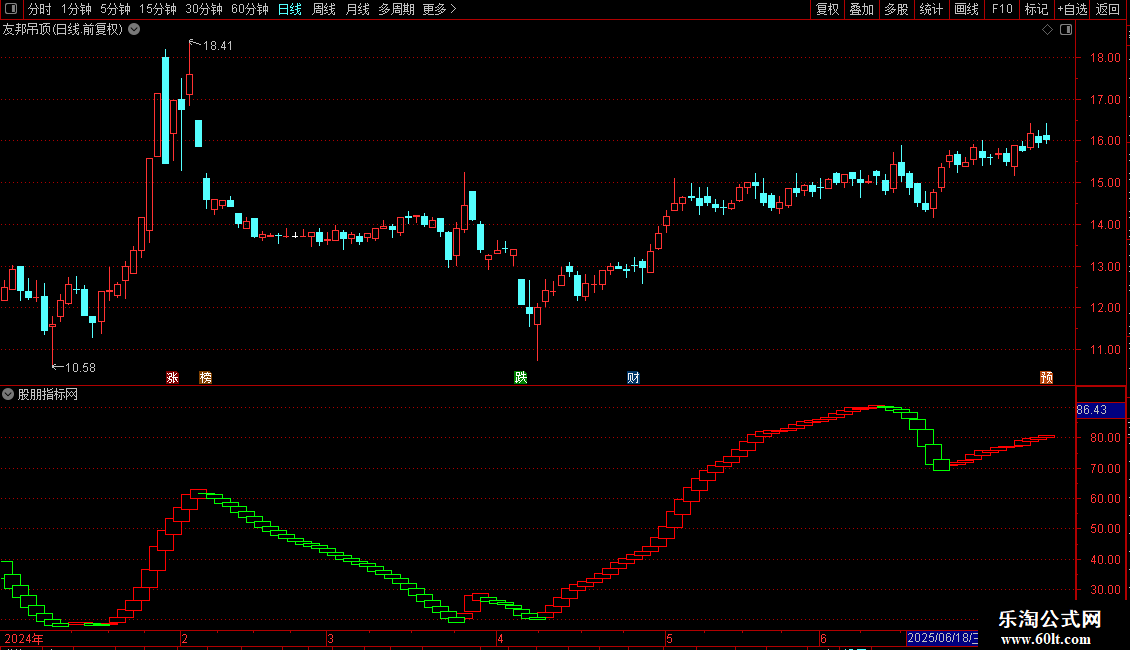This screenshot has width=1130, height=650.
Task: Click the blue 财 financial marker
Action: [633, 378]
